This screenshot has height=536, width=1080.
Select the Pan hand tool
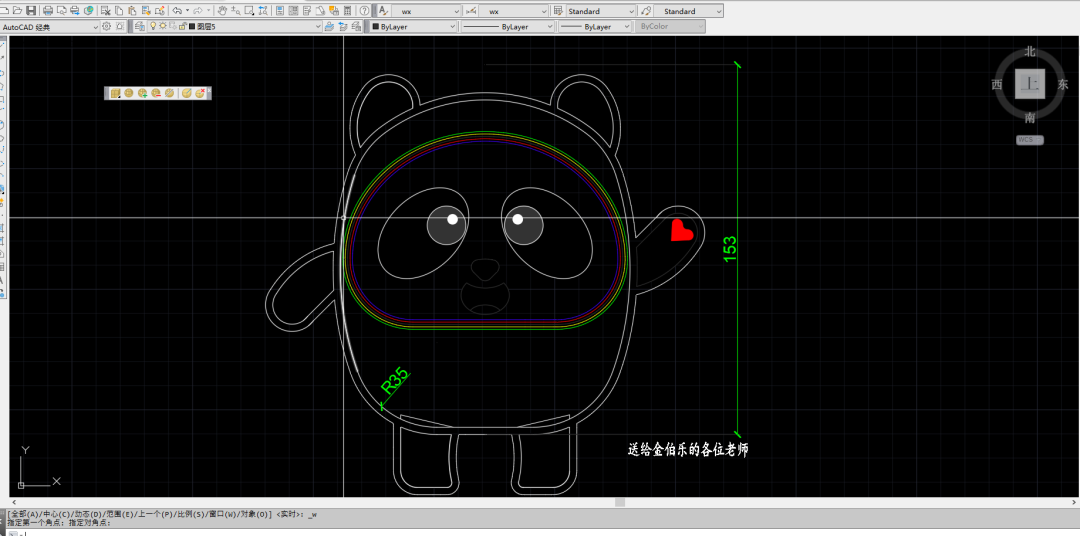pyautogui.click(x=222, y=10)
